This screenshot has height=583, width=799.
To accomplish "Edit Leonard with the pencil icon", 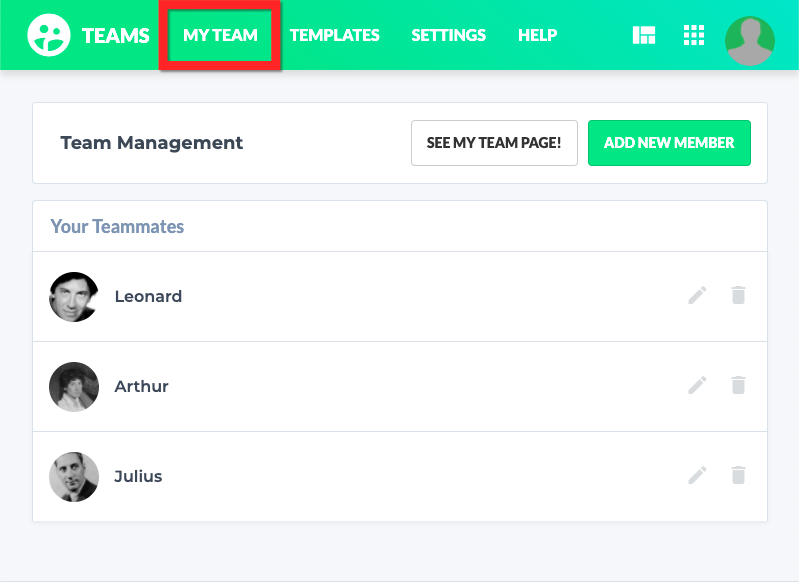I will point(698,295).
